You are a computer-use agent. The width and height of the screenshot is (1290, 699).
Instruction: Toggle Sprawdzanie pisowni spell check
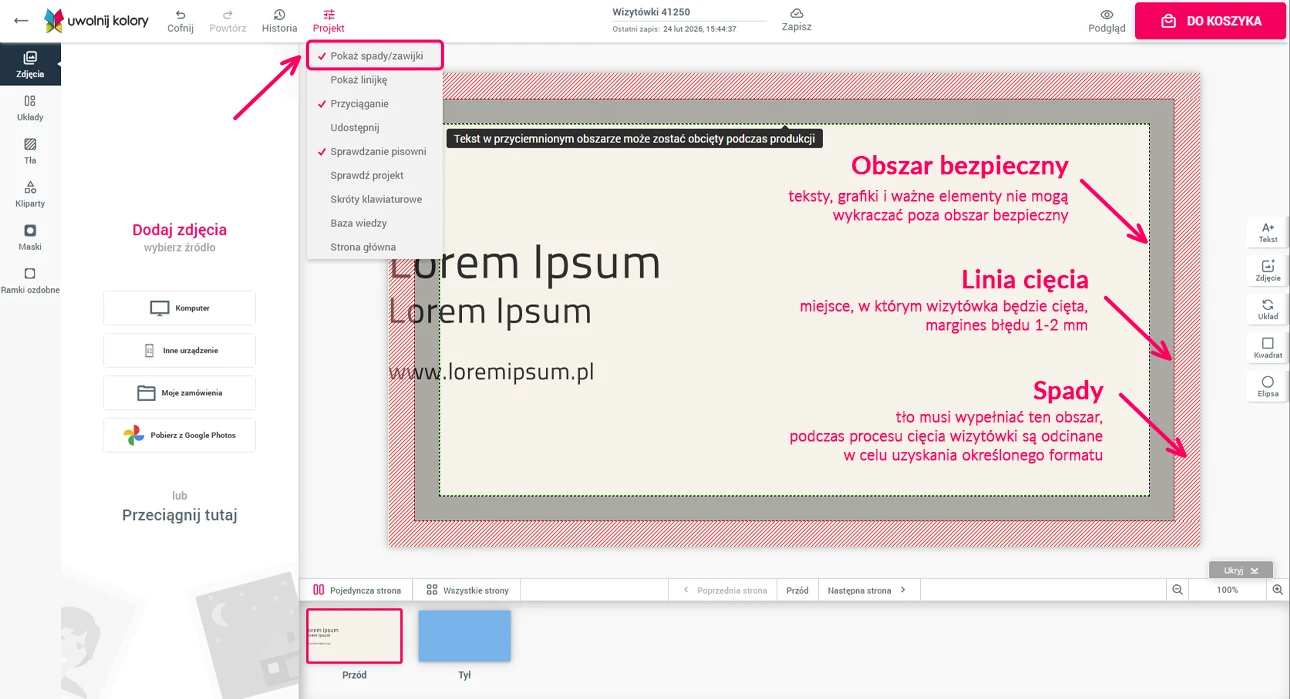click(x=378, y=152)
